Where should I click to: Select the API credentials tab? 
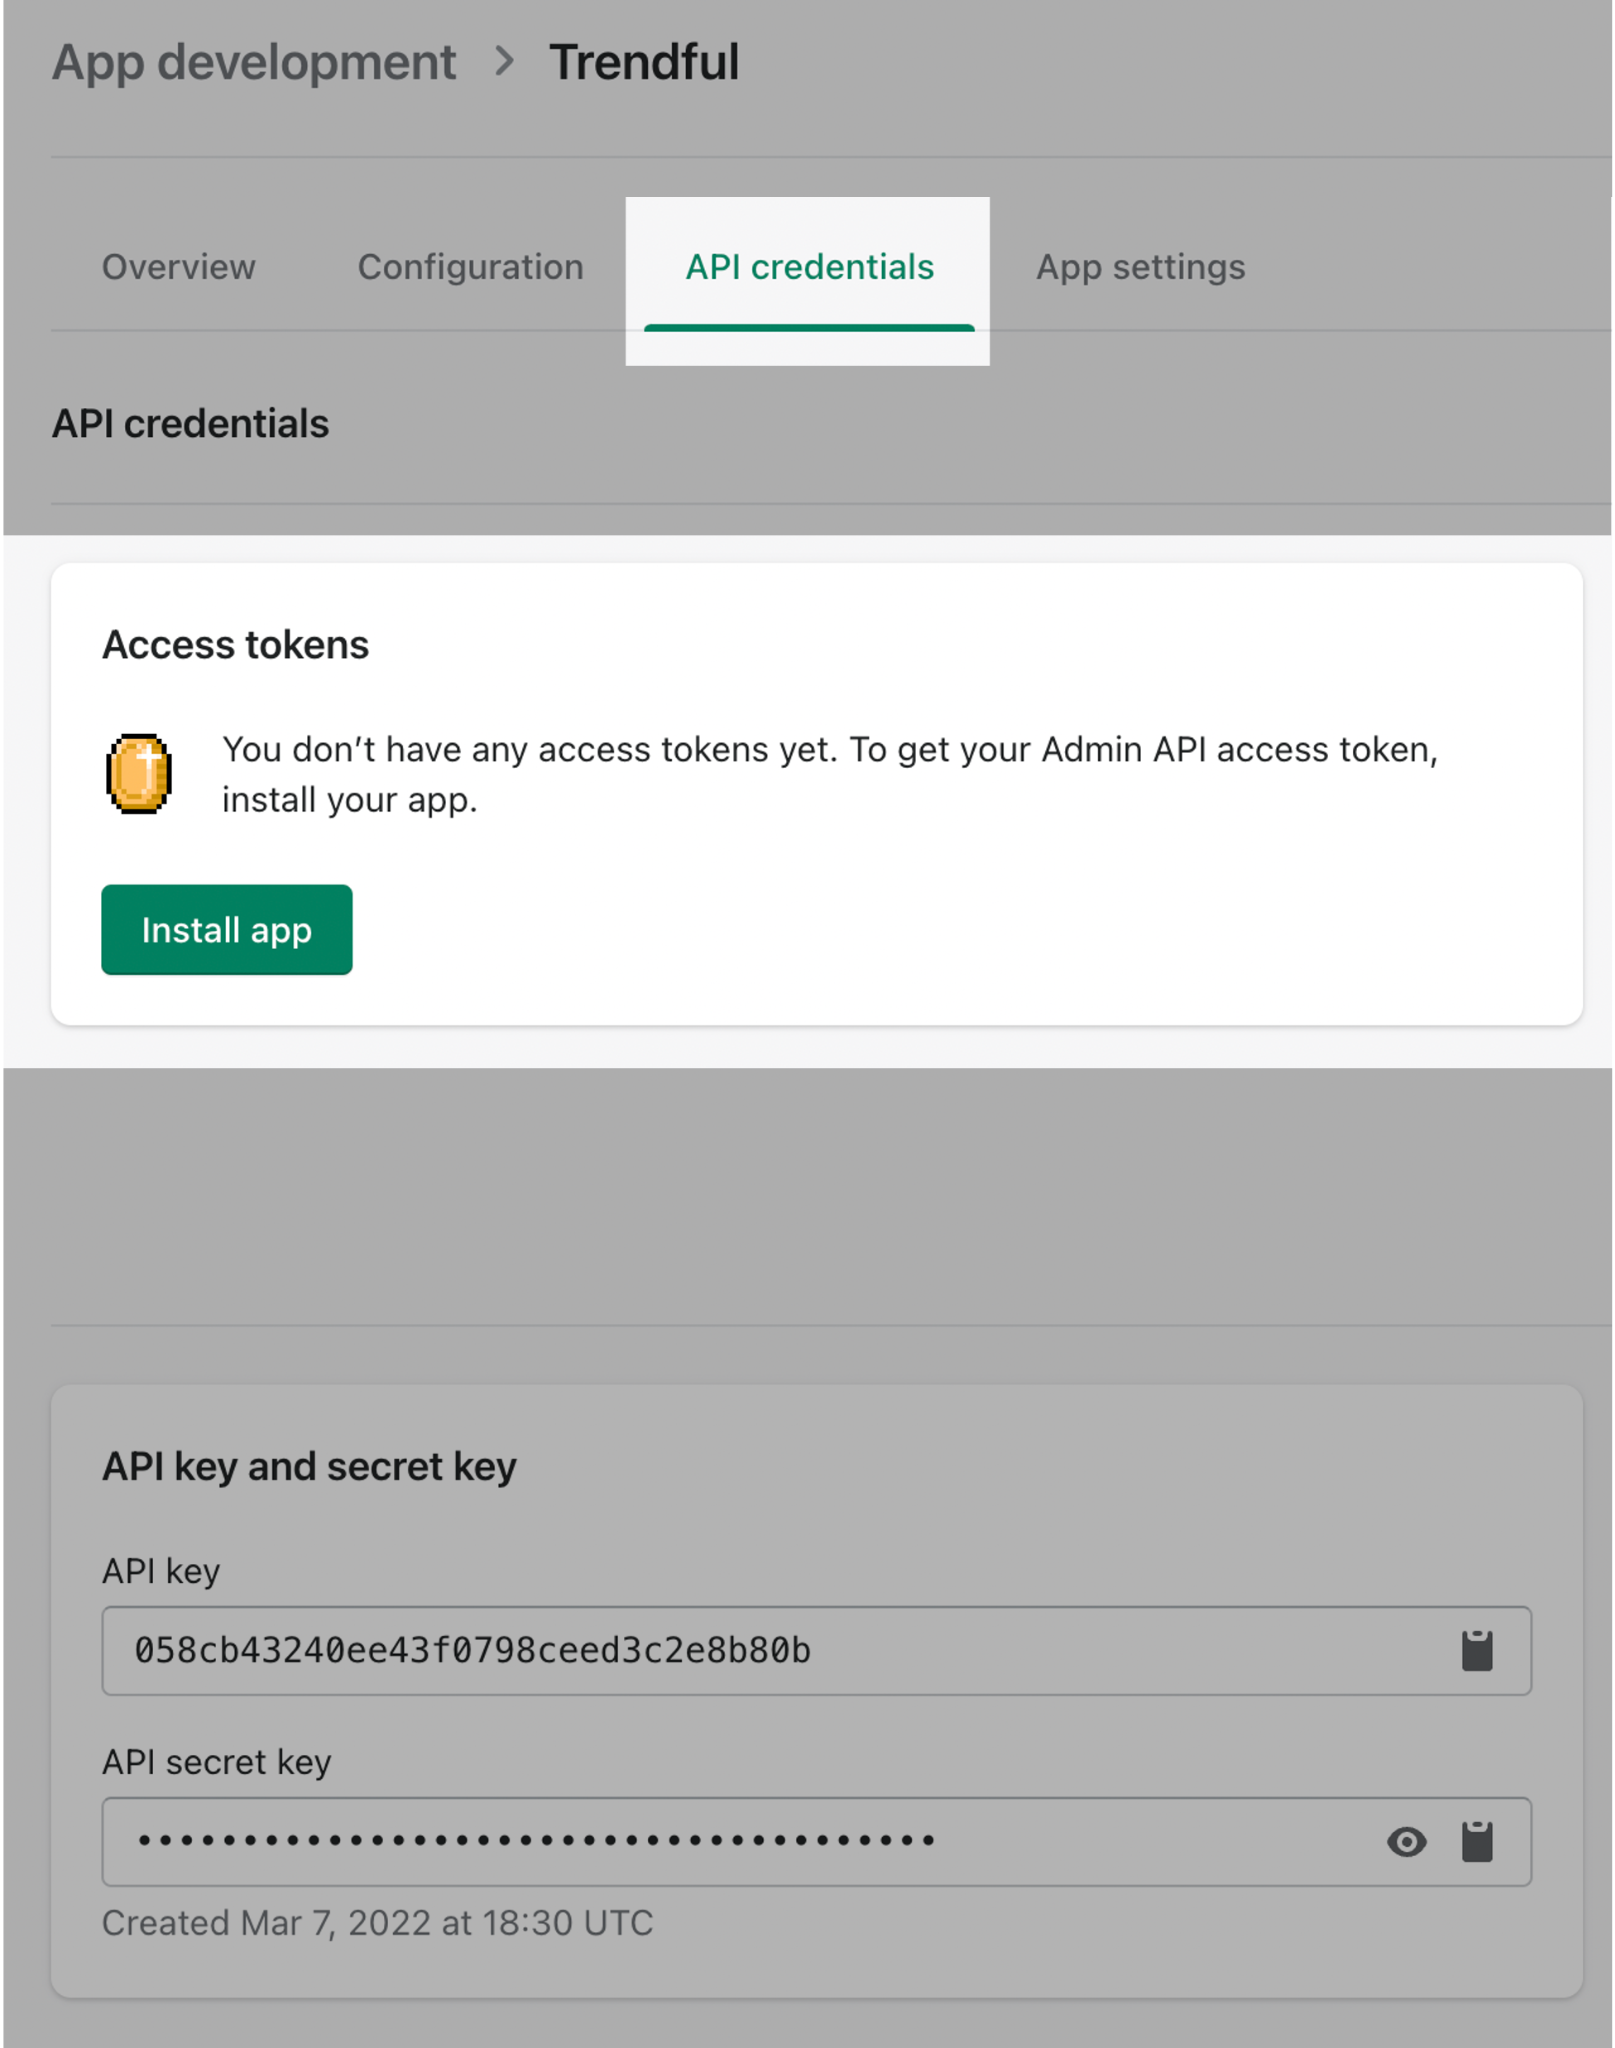pyautogui.click(x=809, y=267)
